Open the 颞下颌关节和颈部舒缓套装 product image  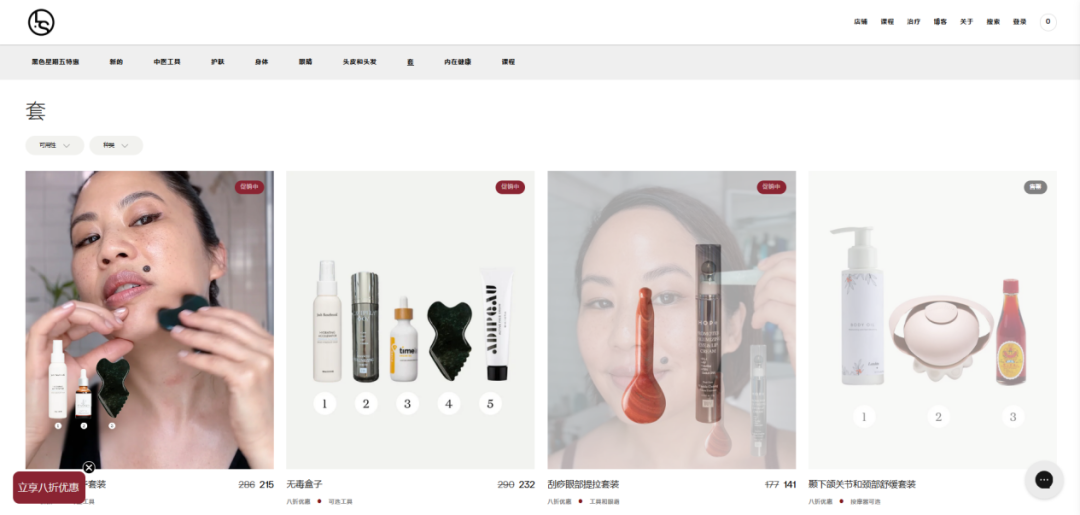(x=933, y=319)
